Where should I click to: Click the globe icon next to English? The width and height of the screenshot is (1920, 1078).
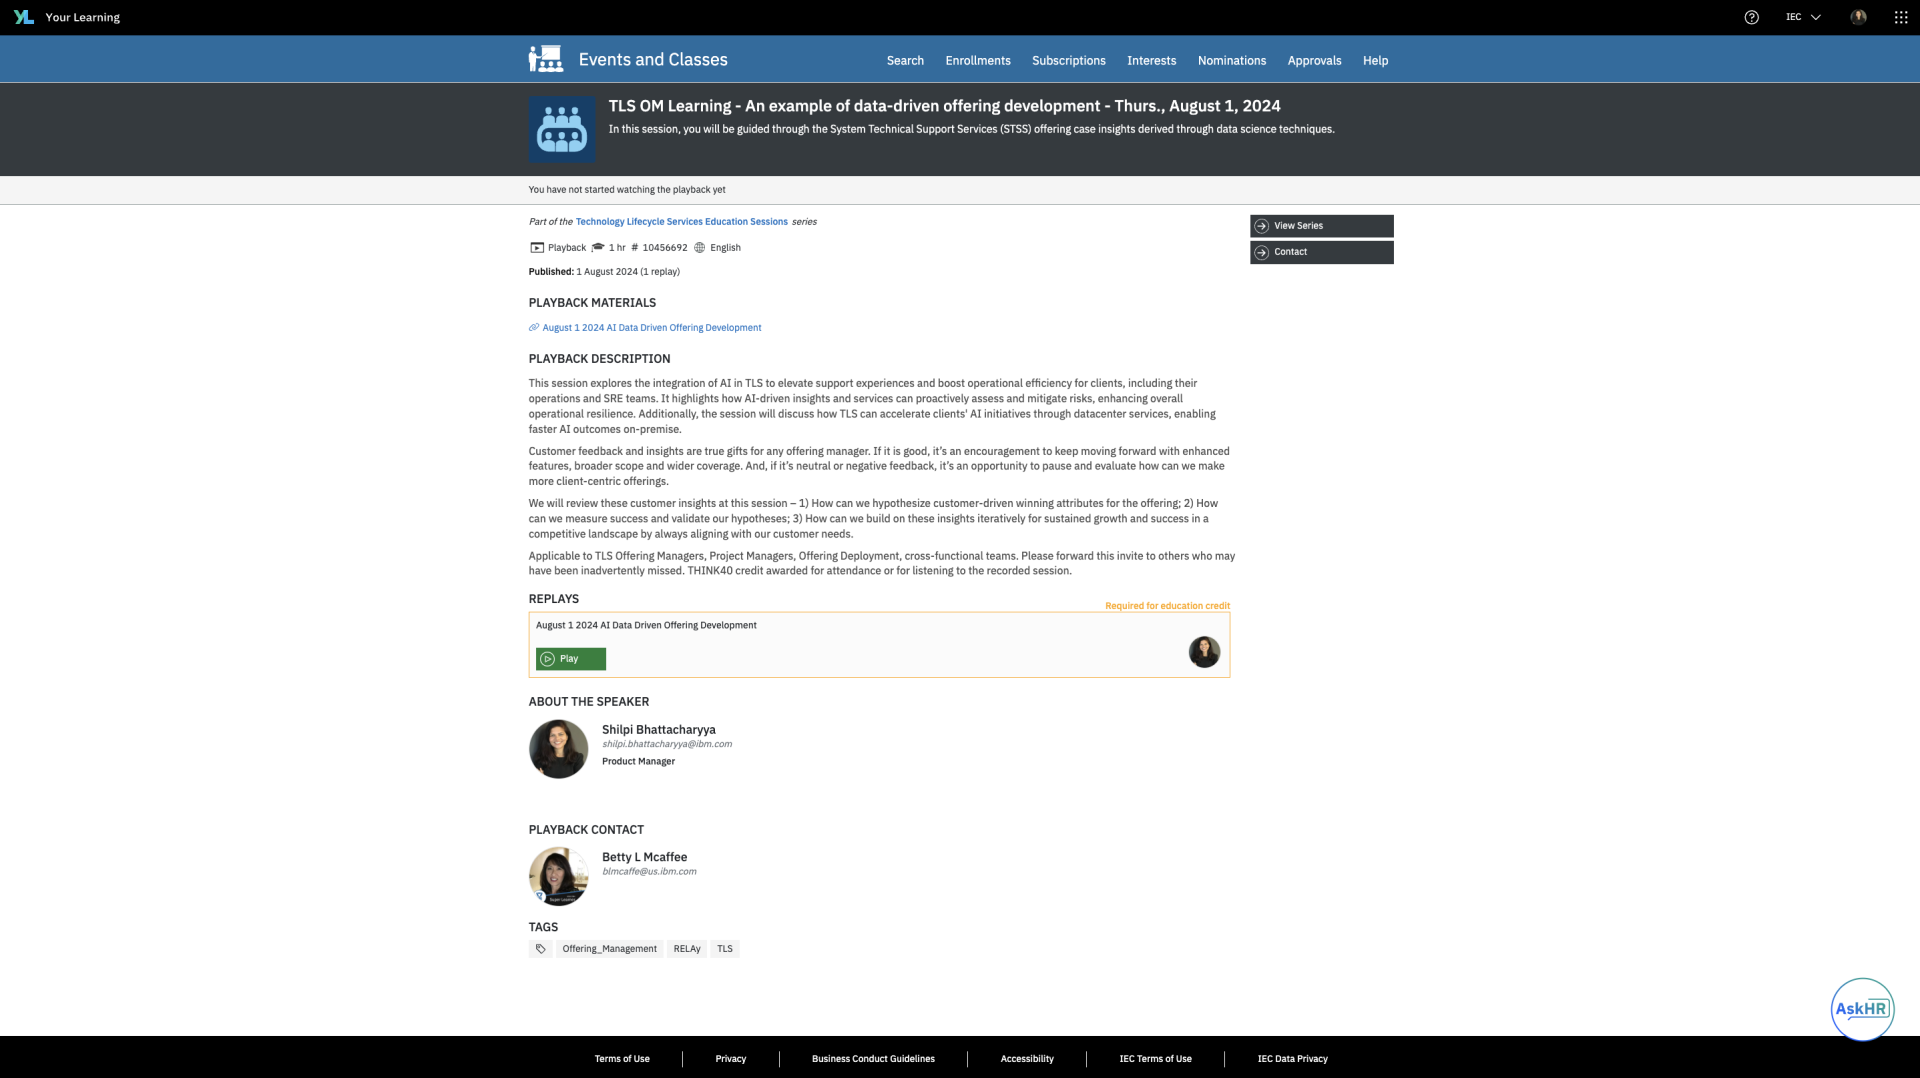click(698, 247)
